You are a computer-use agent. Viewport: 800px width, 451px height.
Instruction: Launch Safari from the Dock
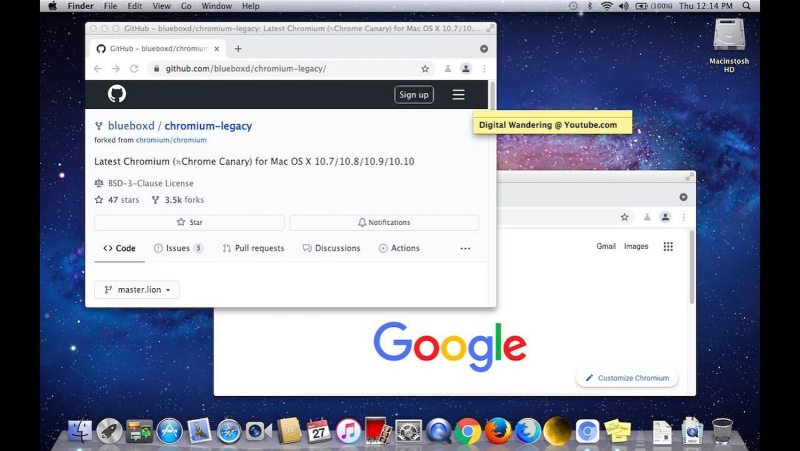click(x=229, y=432)
